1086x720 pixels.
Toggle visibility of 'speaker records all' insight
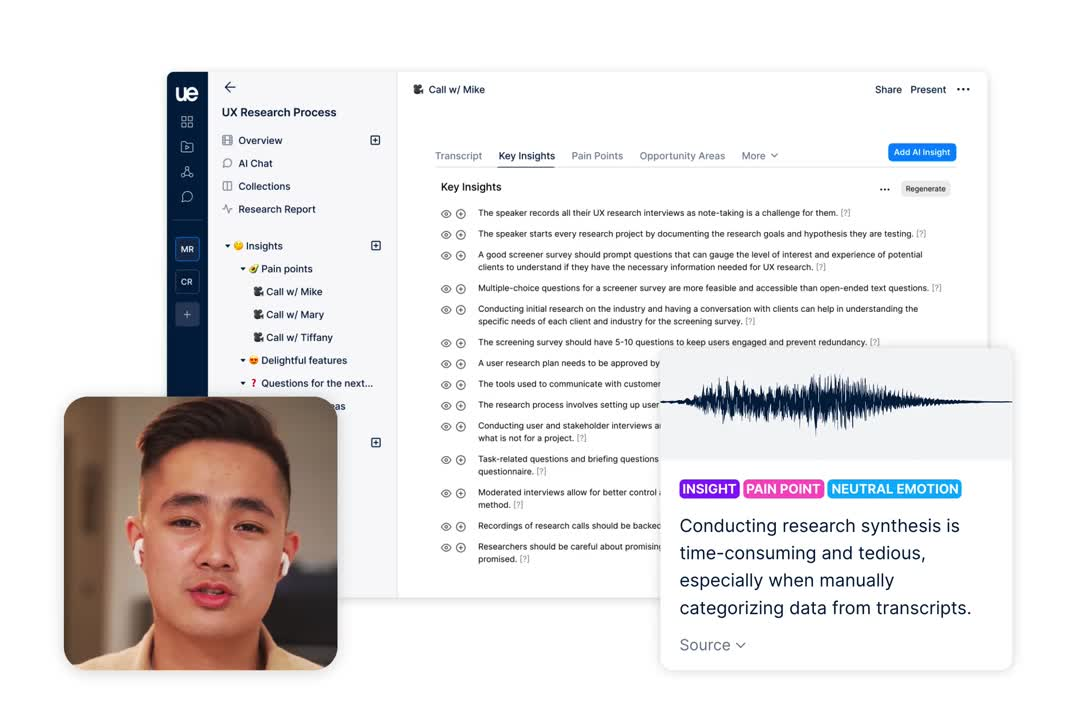coord(446,214)
